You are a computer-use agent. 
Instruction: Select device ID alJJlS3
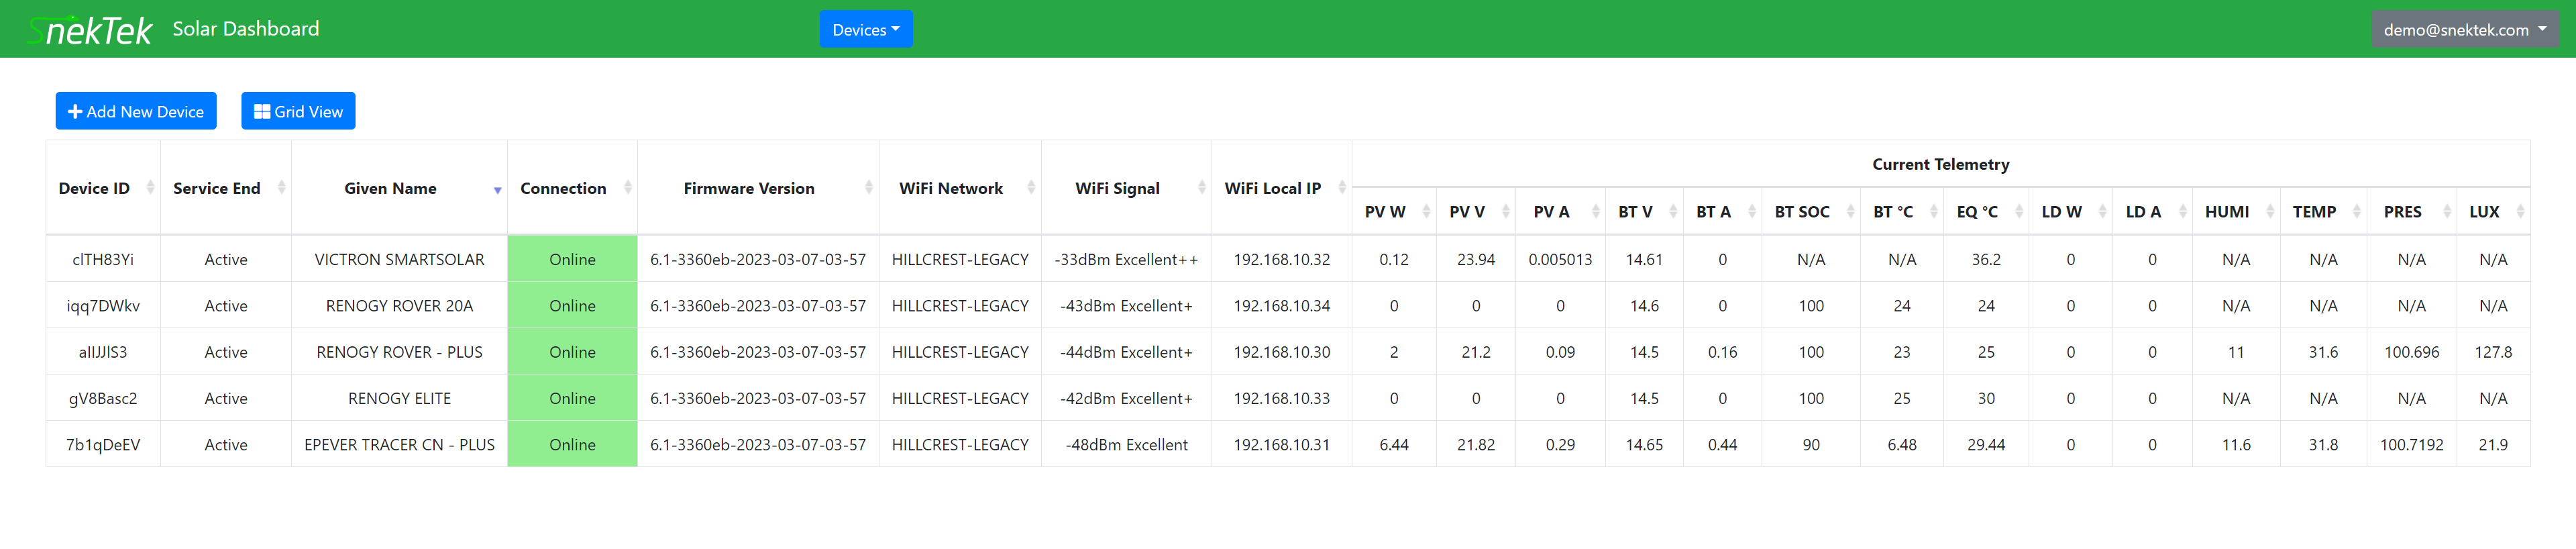103,352
